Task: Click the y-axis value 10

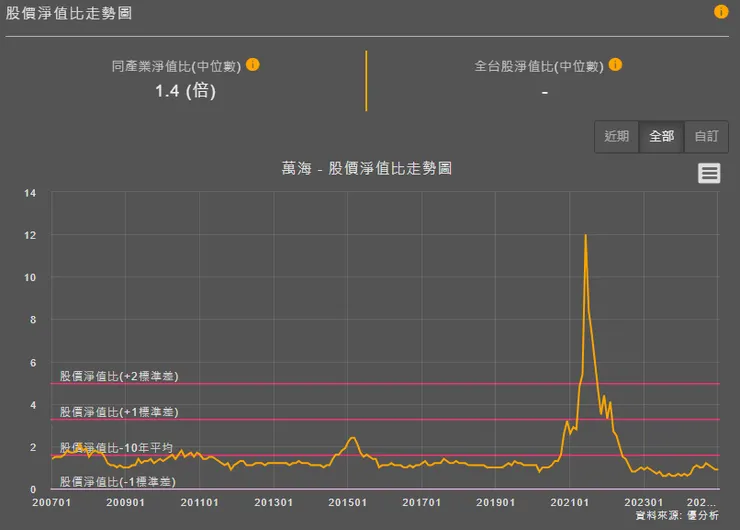Action: [30, 278]
